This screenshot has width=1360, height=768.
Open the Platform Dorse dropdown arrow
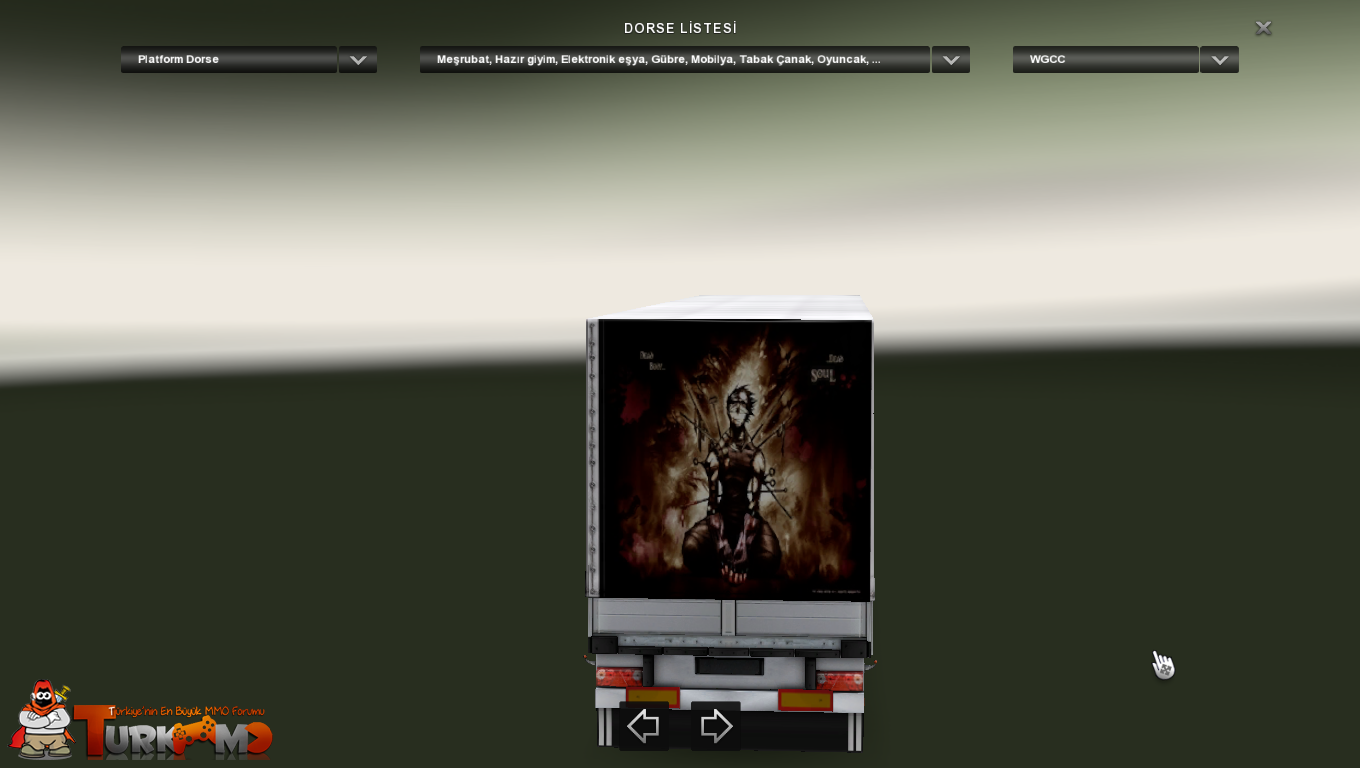pyautogui.click(x=358, y=60)
